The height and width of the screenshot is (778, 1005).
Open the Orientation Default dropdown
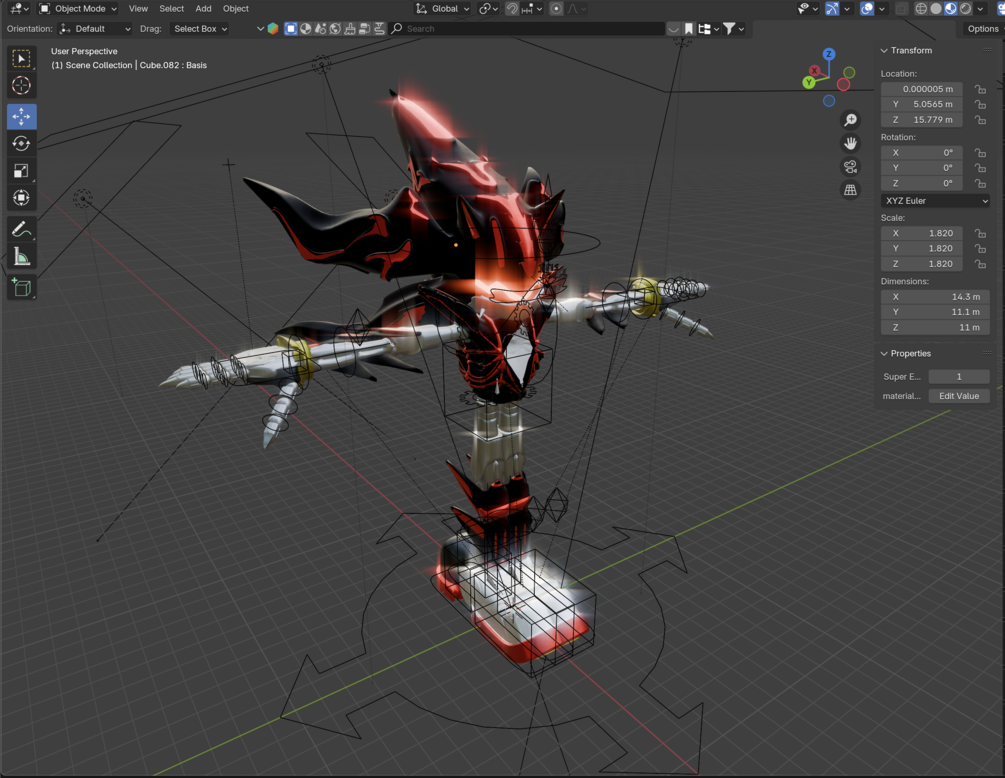click(x=95, y=28)
